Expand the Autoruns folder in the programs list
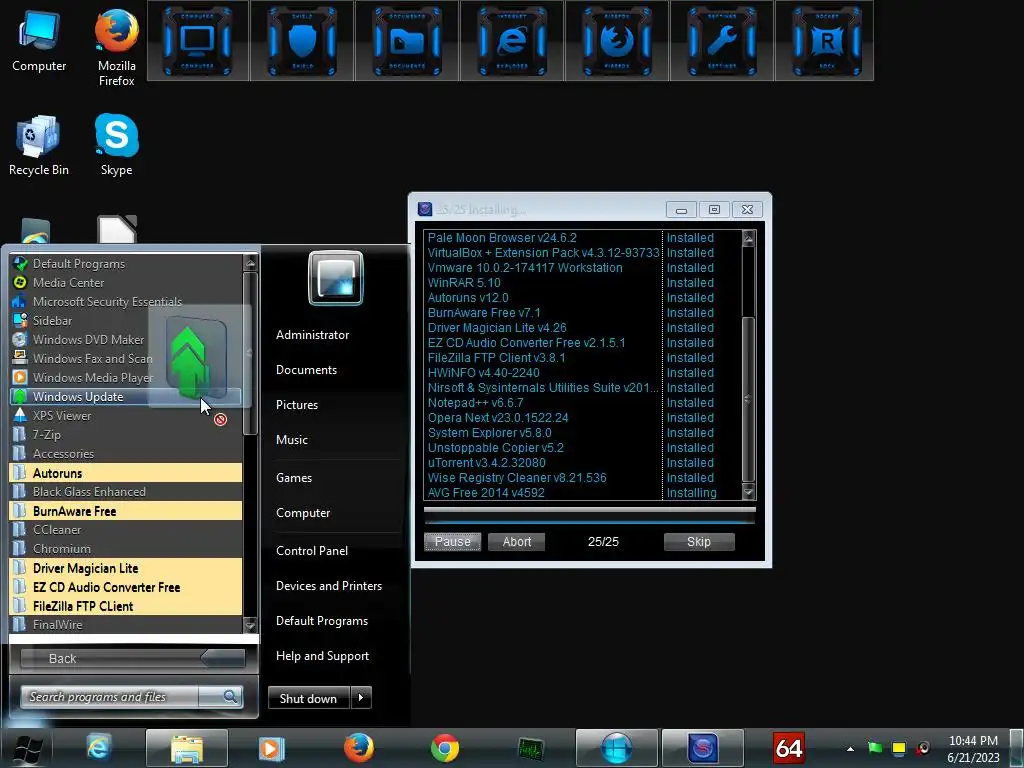Image resolution: width=1024 pixels, height=768 pixels. (125, 473)
